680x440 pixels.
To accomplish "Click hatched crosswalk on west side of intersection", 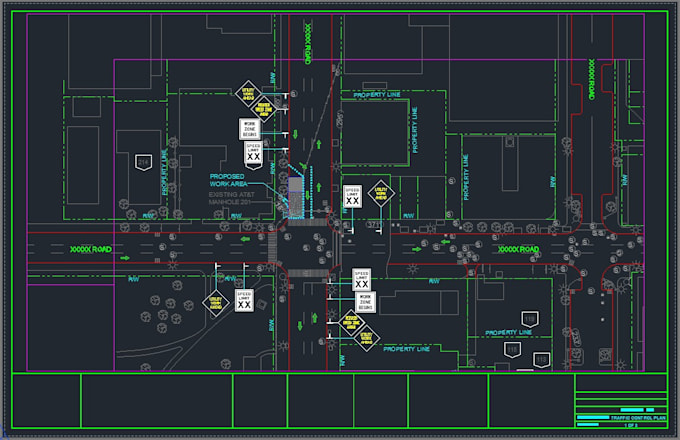I will click(272, 247).
